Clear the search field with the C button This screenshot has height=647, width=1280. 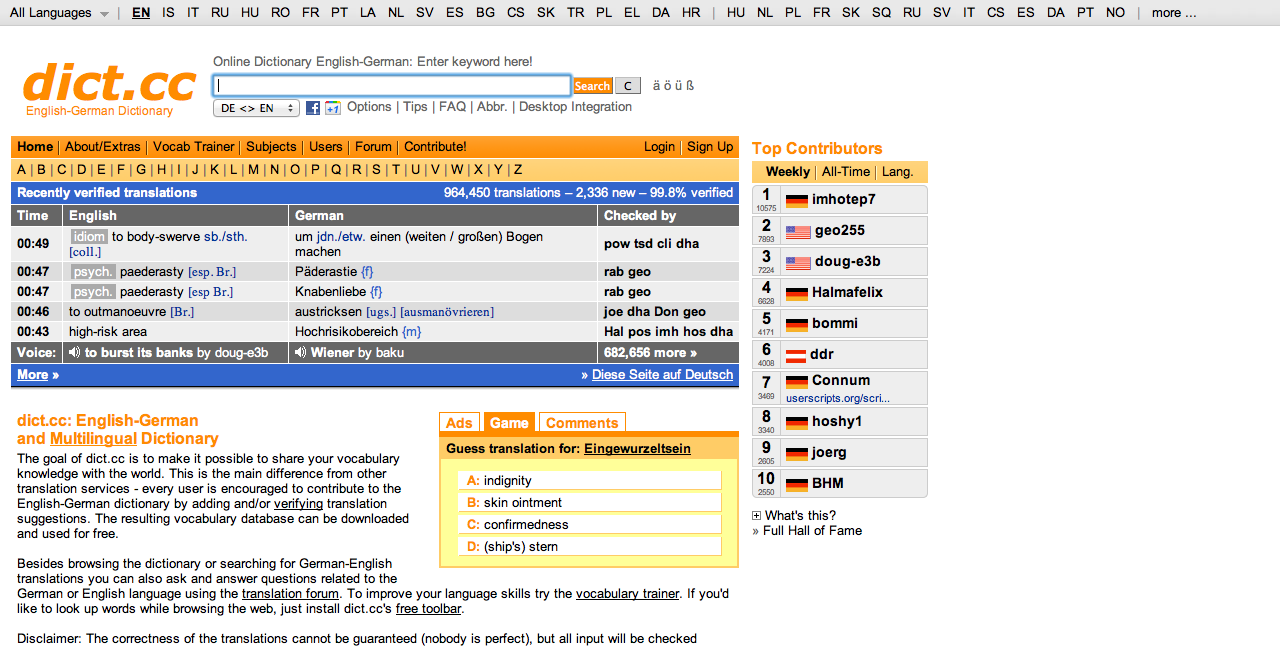pyautogui.click(x=627, y=86)
